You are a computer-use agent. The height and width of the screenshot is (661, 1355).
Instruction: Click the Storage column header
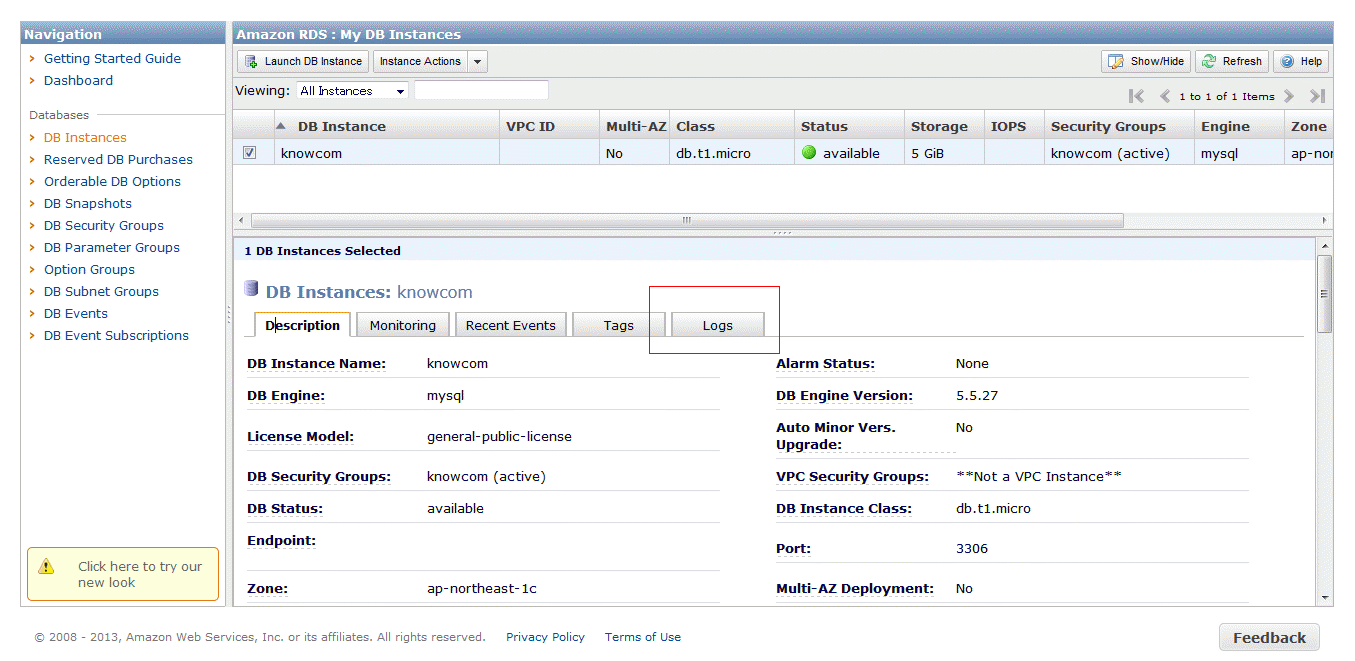944,127
